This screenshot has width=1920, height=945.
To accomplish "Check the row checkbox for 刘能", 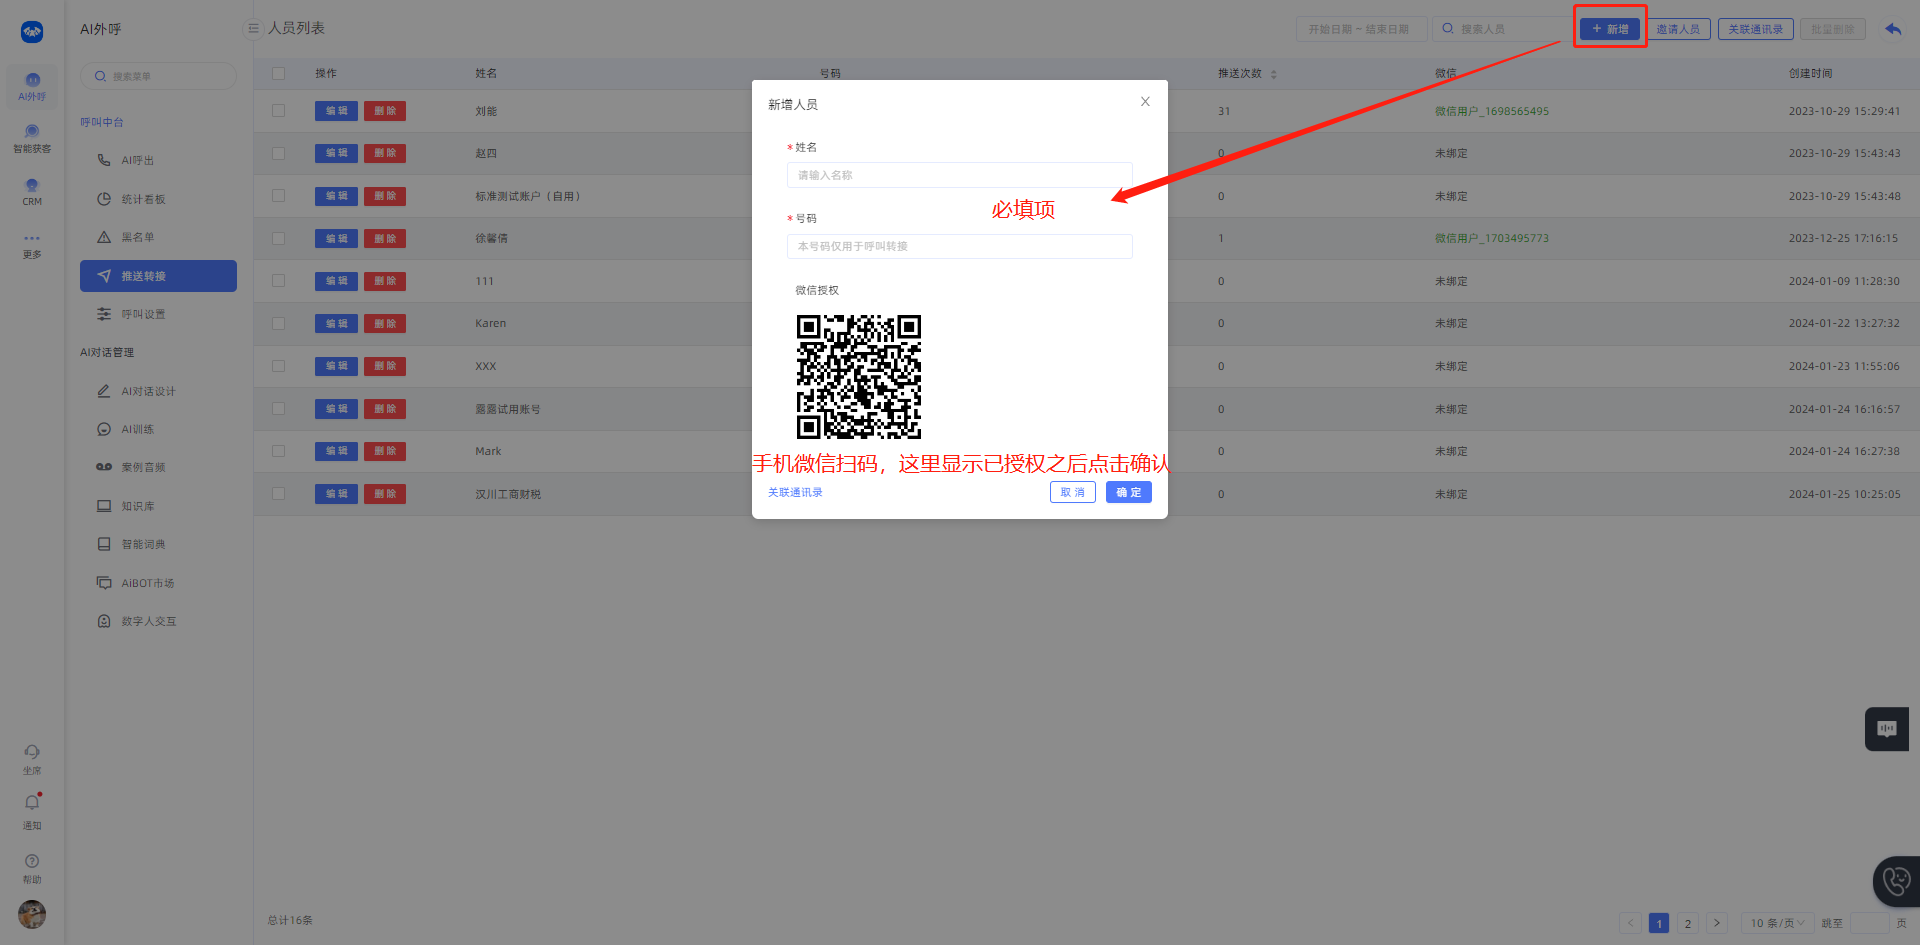I will tap(278, 111).
